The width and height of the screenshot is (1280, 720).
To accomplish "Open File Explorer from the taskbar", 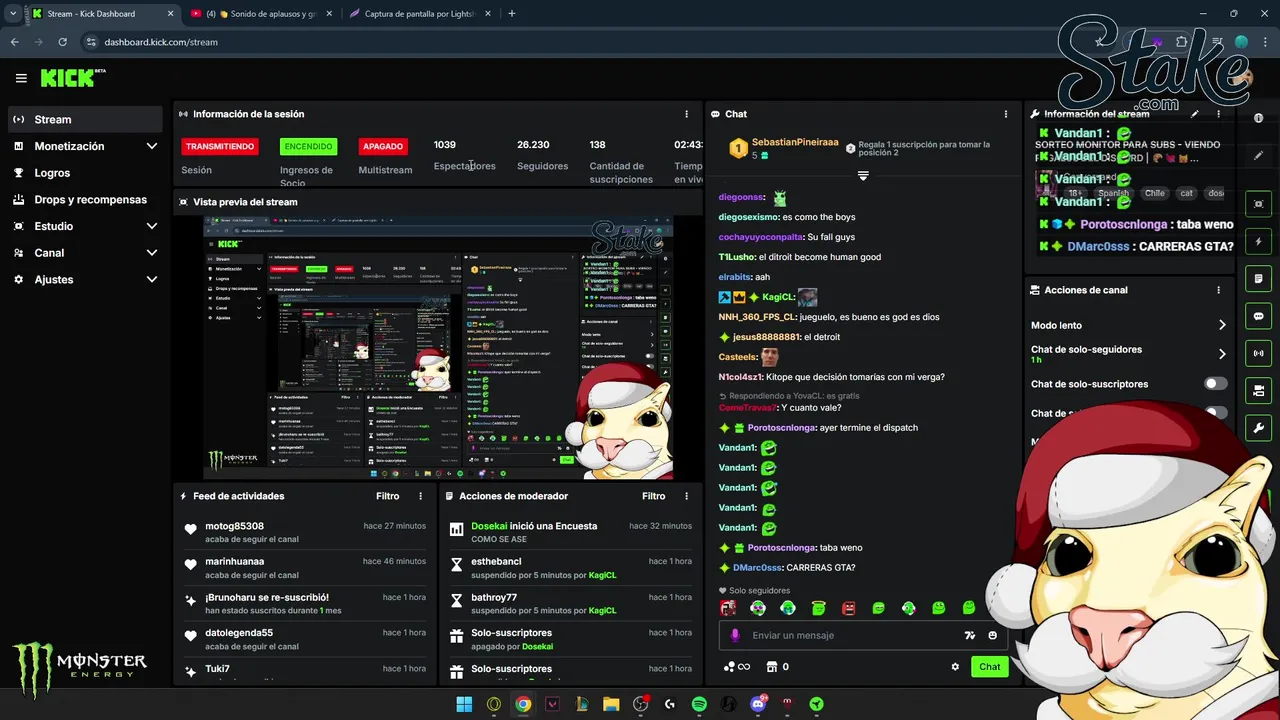I will pos(611,704).
